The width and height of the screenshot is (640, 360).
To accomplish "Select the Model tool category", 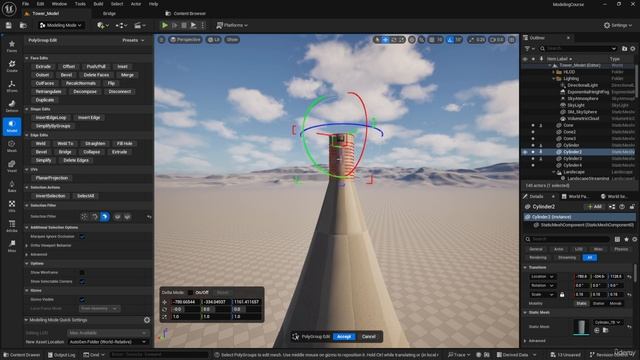I will point(12,126).
